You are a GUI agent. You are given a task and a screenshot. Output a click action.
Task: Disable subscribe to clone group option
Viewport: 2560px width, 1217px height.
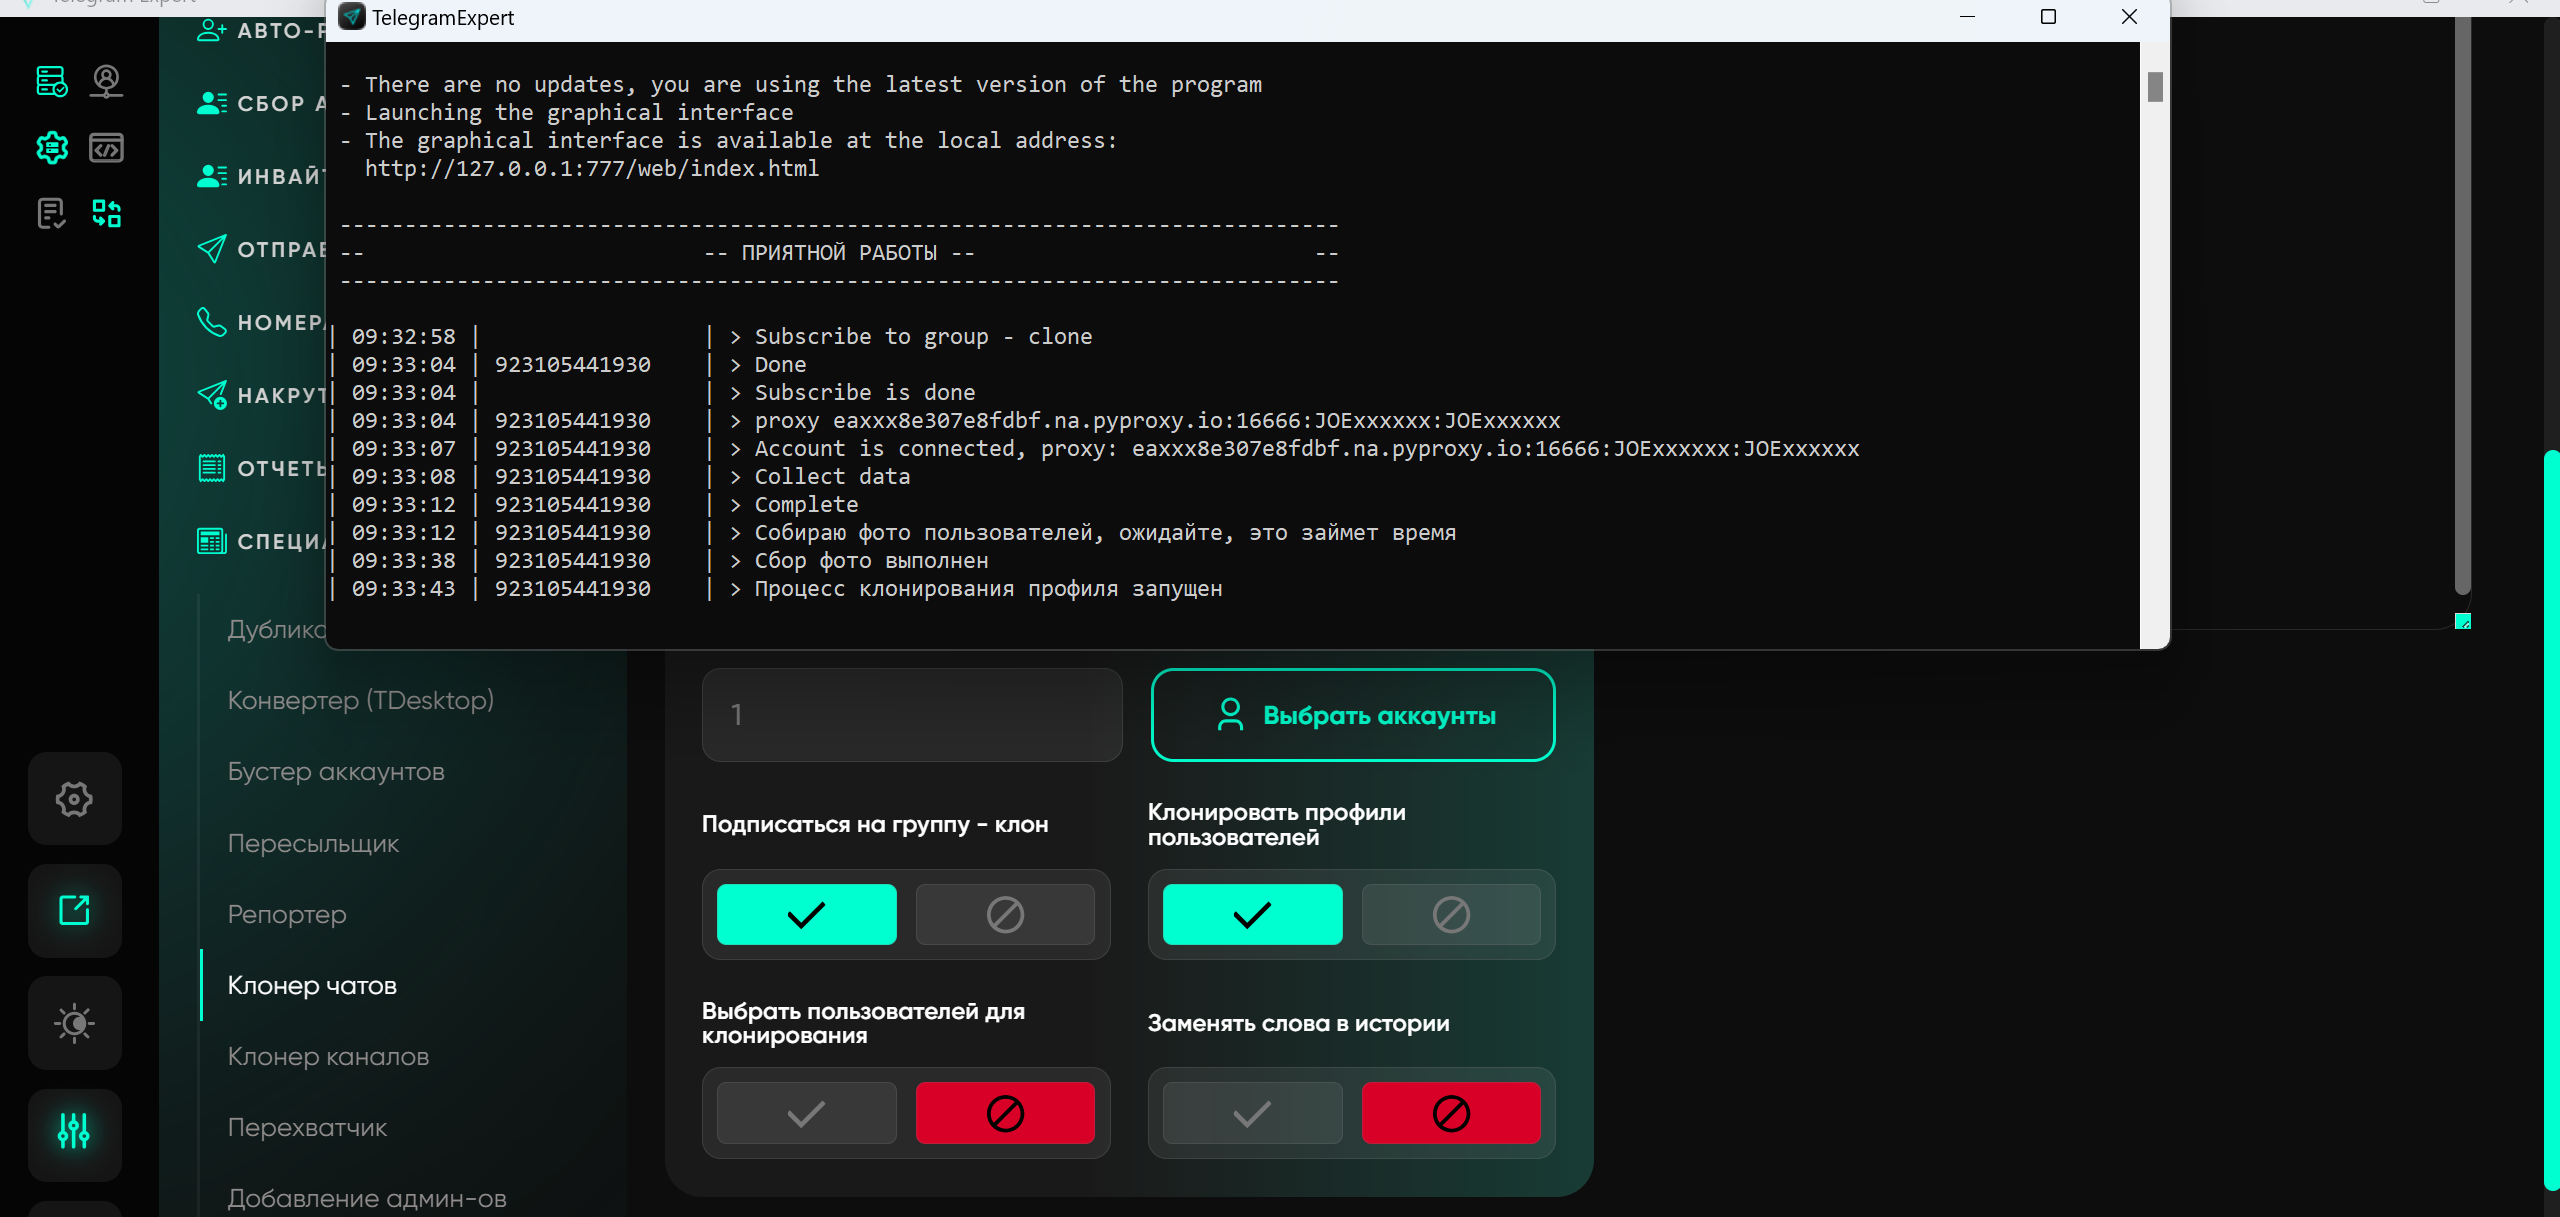pyautogui.click(x=1005, y=914)
